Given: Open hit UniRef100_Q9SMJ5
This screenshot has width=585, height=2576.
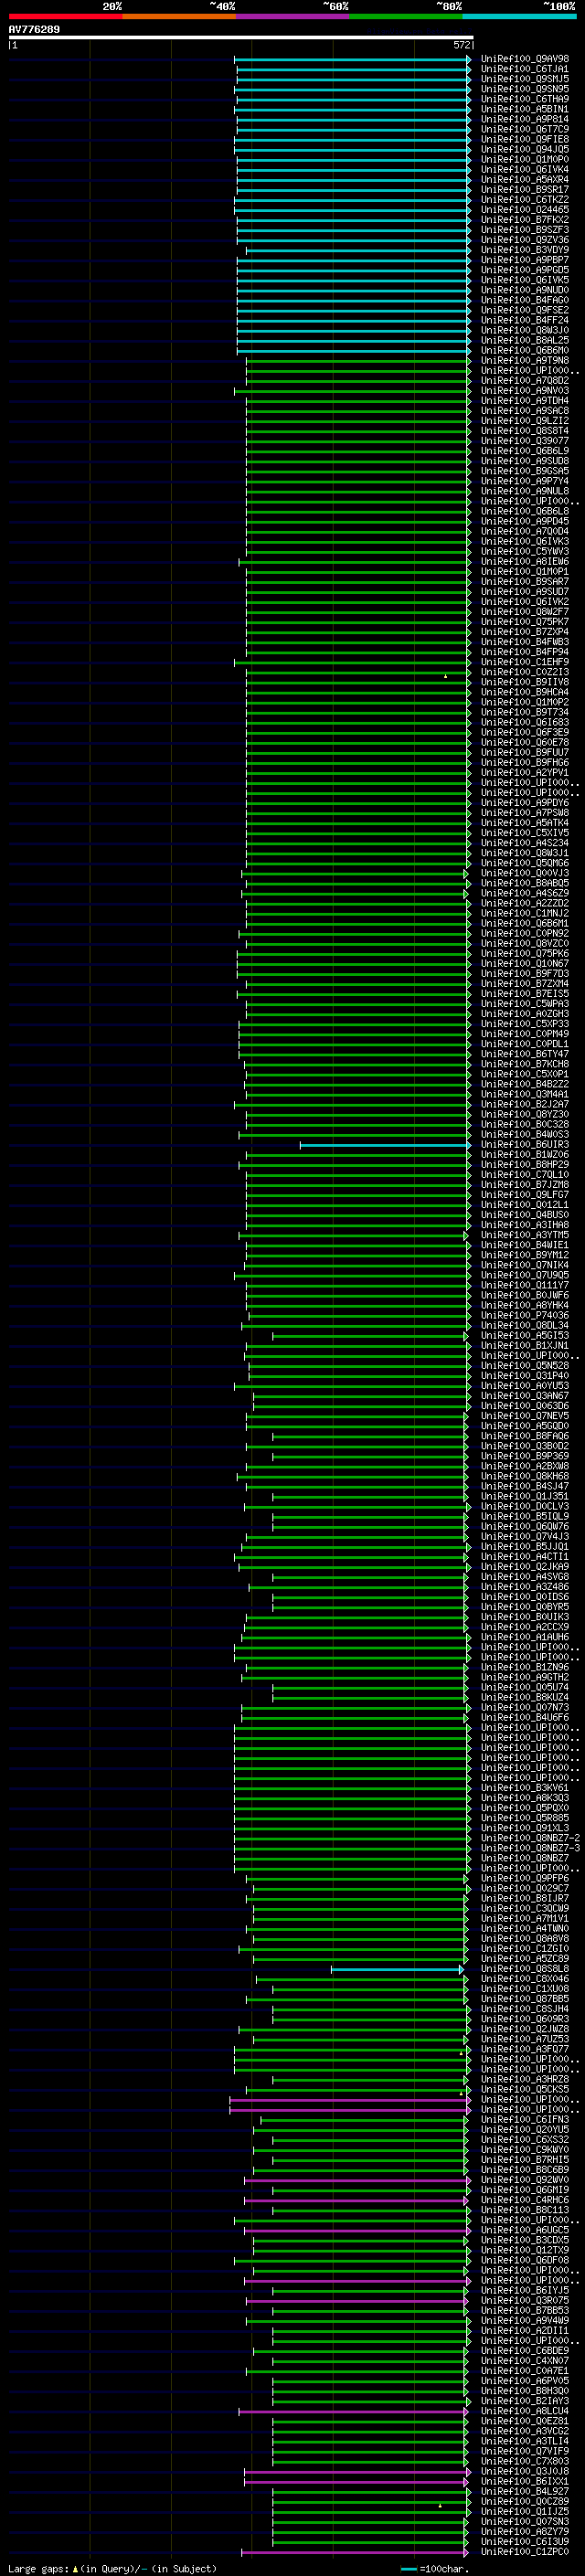Looking at the screenshot, I should (x=525, y=80).
